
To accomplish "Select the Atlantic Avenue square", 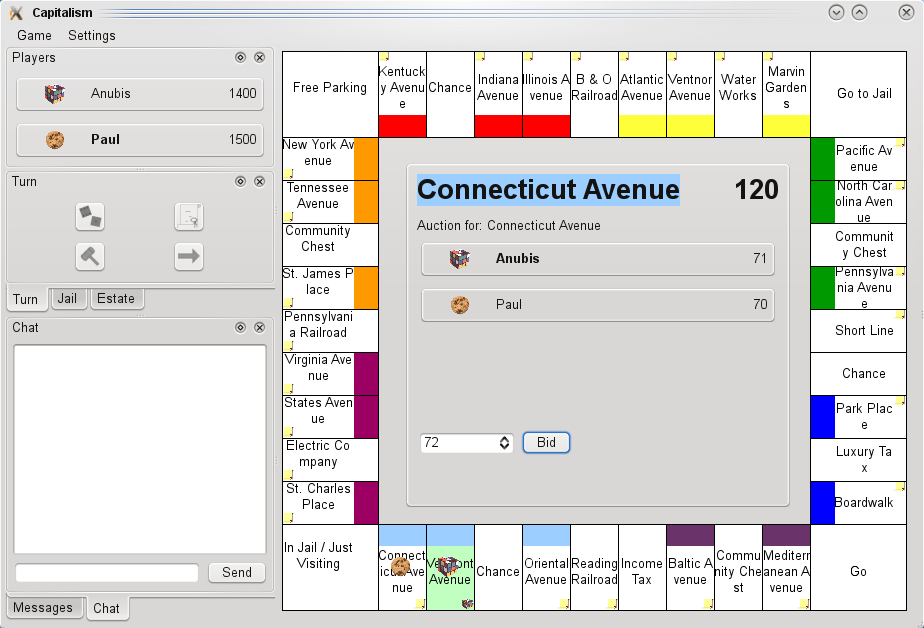I will click(642, 94).
